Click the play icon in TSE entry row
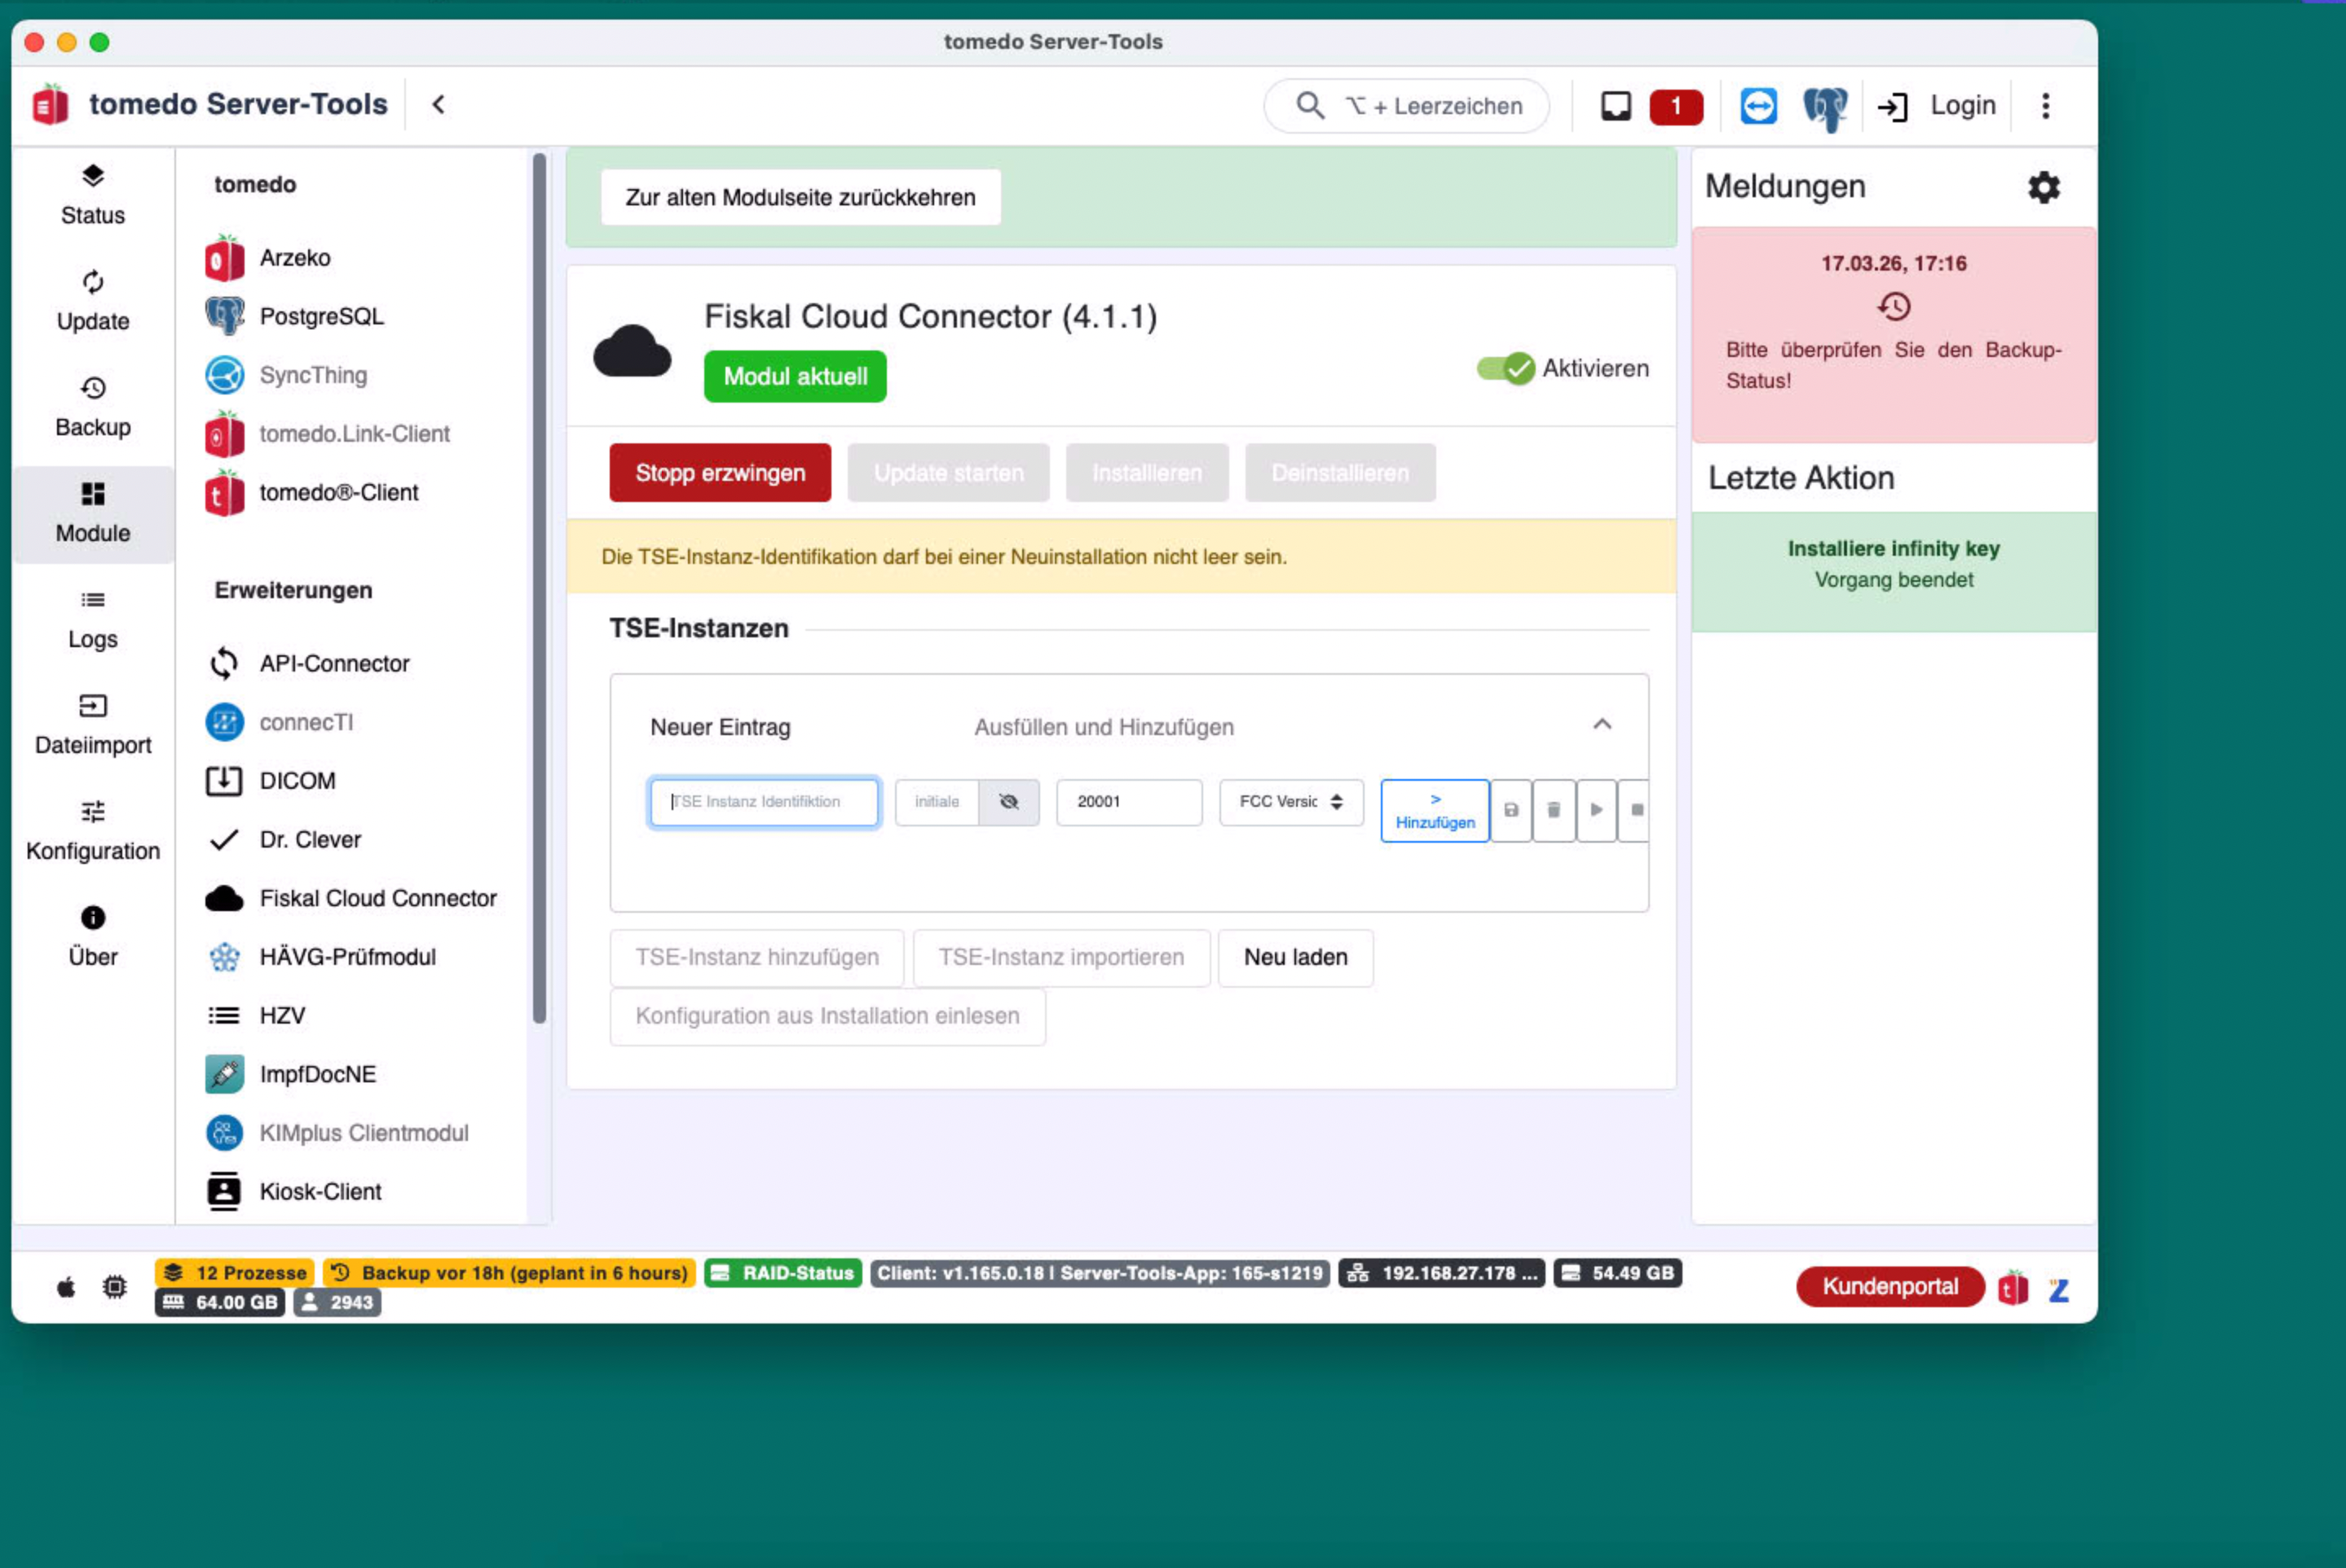 pyautogui.click(x=1597, y=810)
